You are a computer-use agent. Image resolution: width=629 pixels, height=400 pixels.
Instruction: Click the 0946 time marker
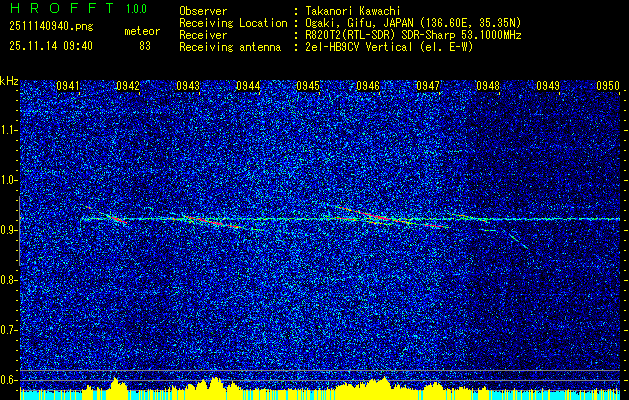pos(368,86)
